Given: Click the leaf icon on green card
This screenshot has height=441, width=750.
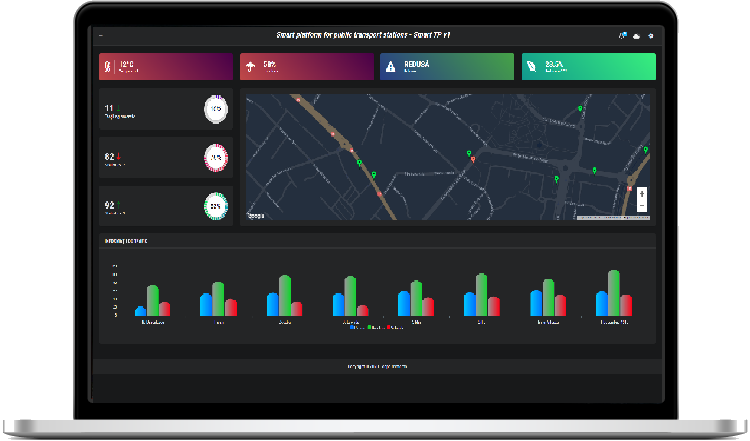Looking at the screenshot, I should (x=532, y=67).
